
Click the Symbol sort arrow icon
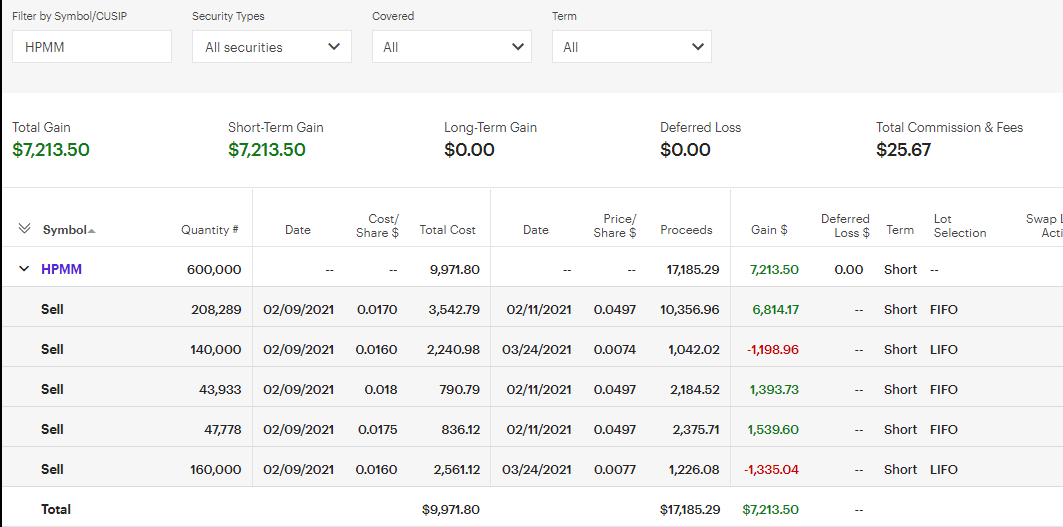pyautogui.click(x=92, y=231)
